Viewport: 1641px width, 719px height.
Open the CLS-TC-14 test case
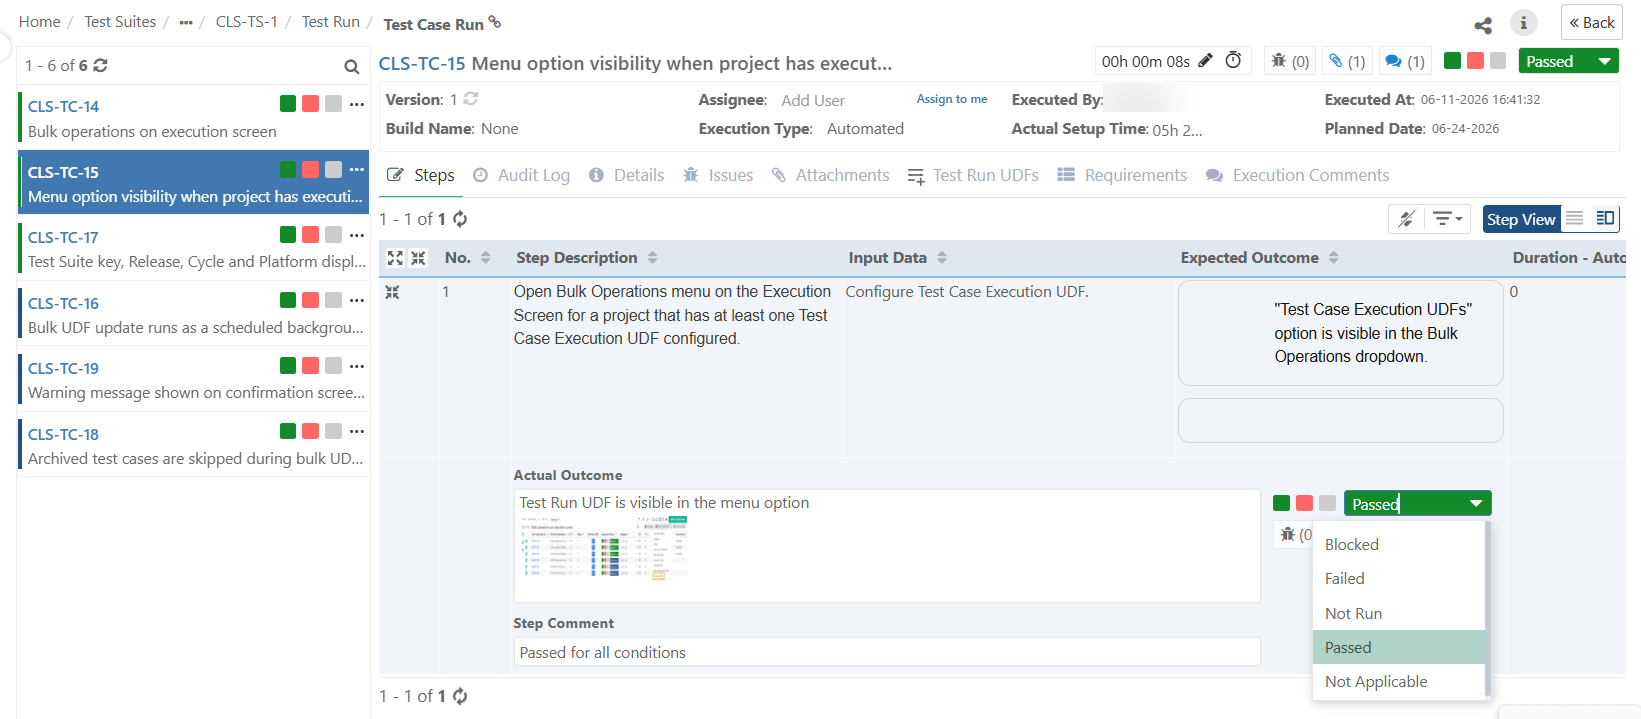click(63, 107)
